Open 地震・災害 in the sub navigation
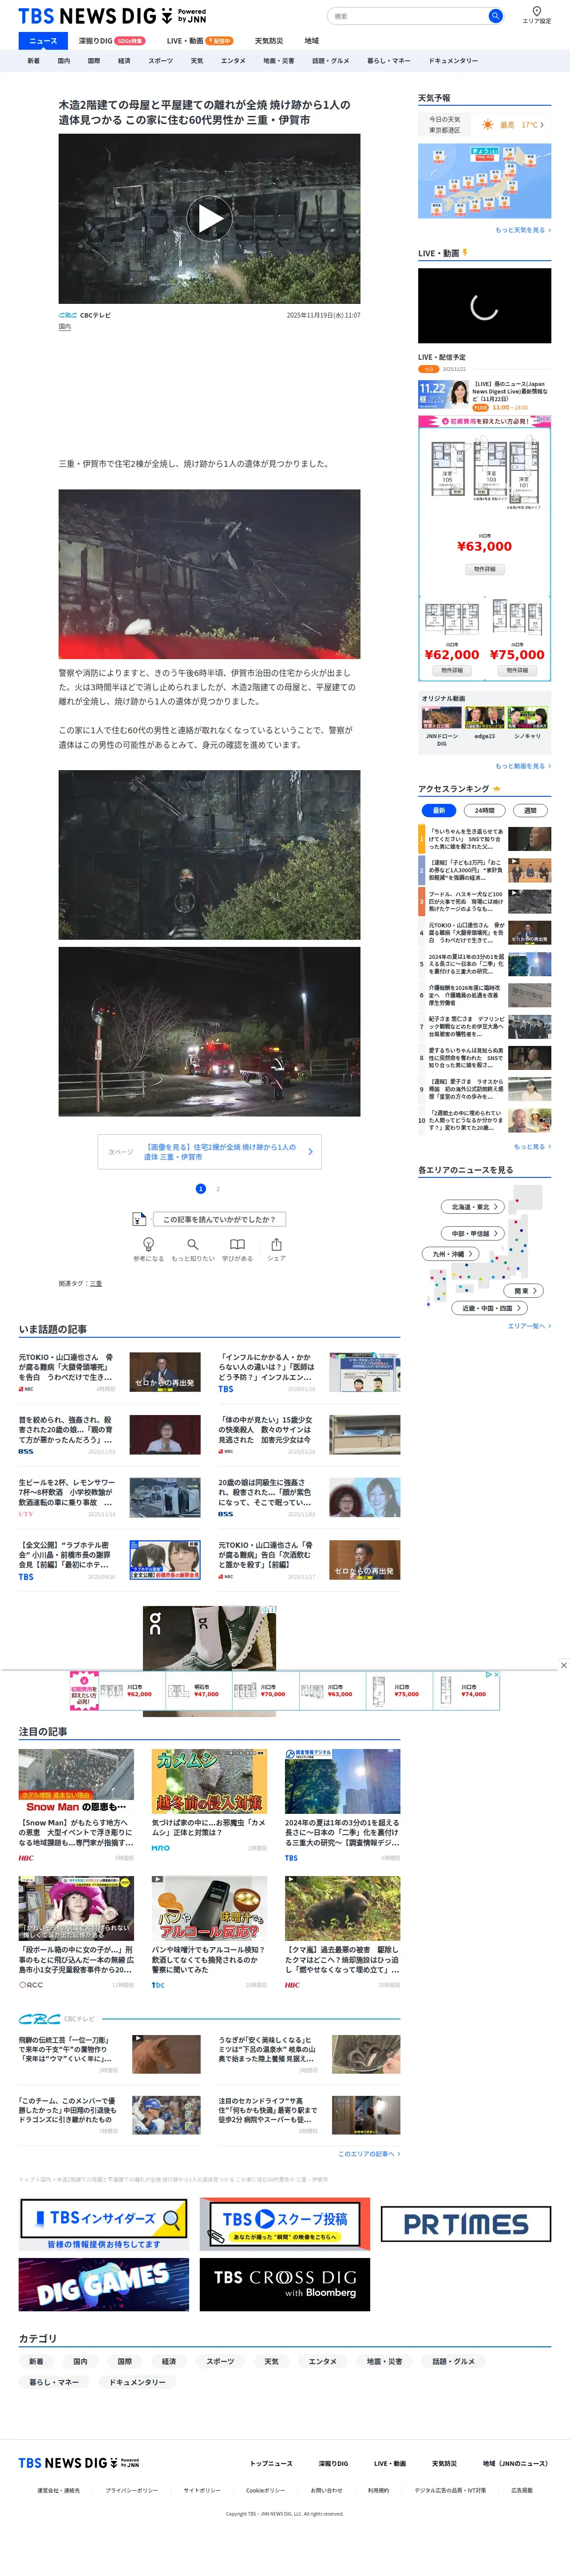The image size is (570, 2576). click(279, 61)
